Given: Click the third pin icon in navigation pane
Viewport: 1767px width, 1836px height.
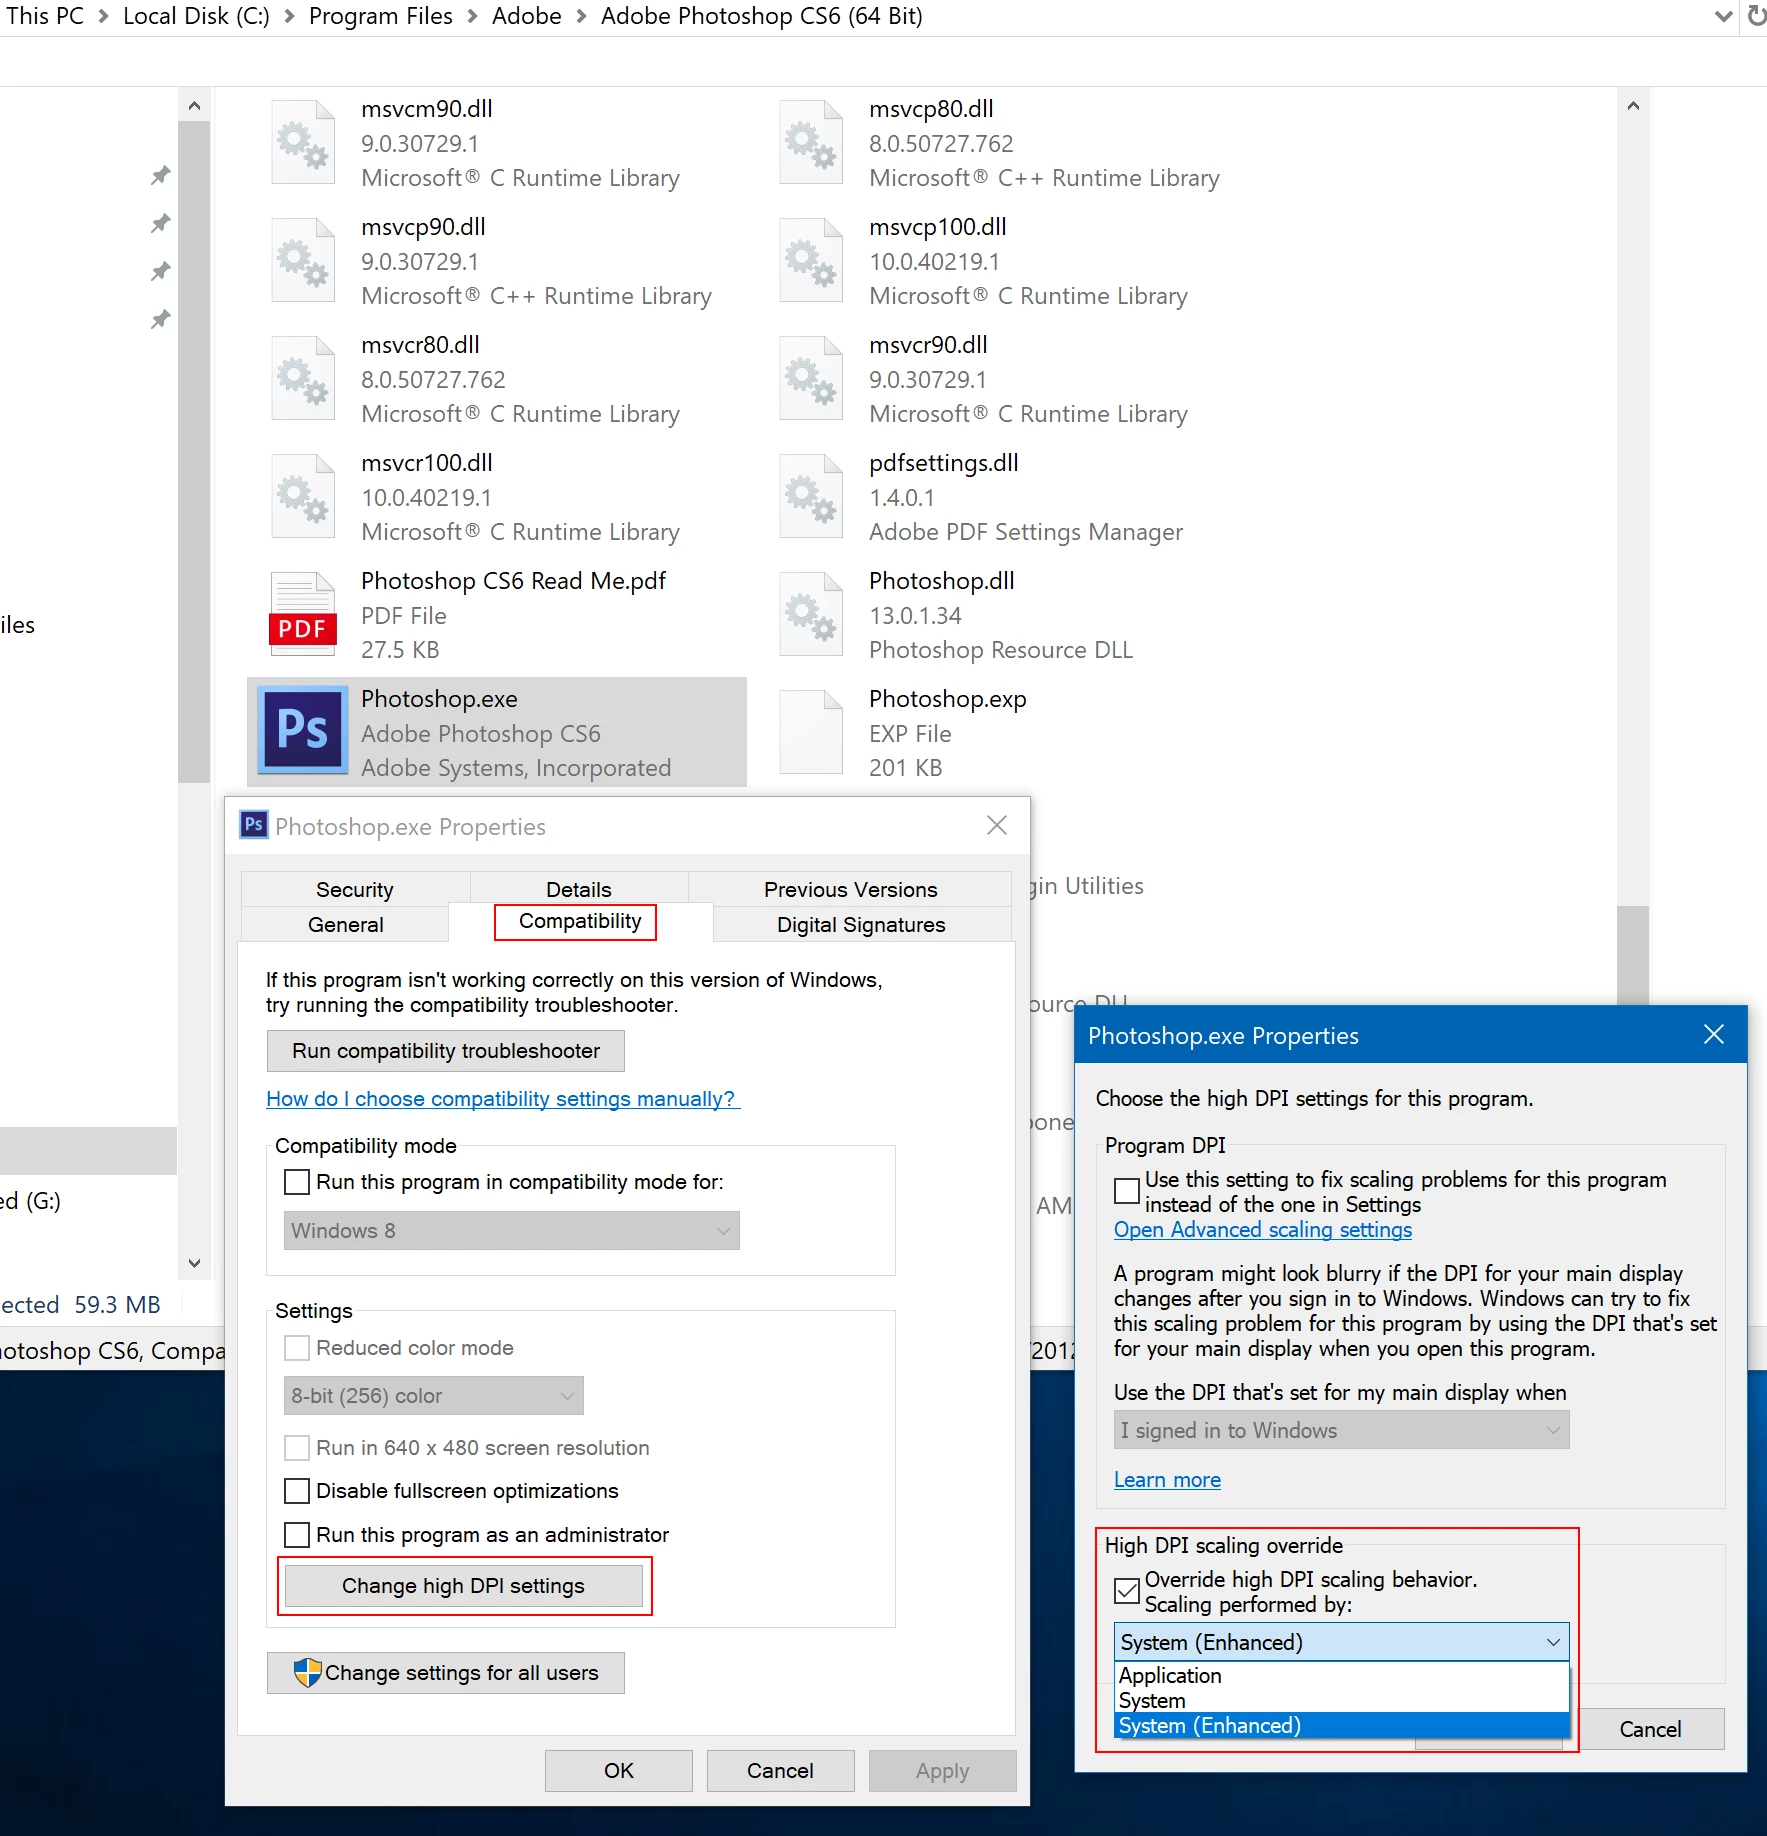Looking at the screenshot, I should click(160, 272).
